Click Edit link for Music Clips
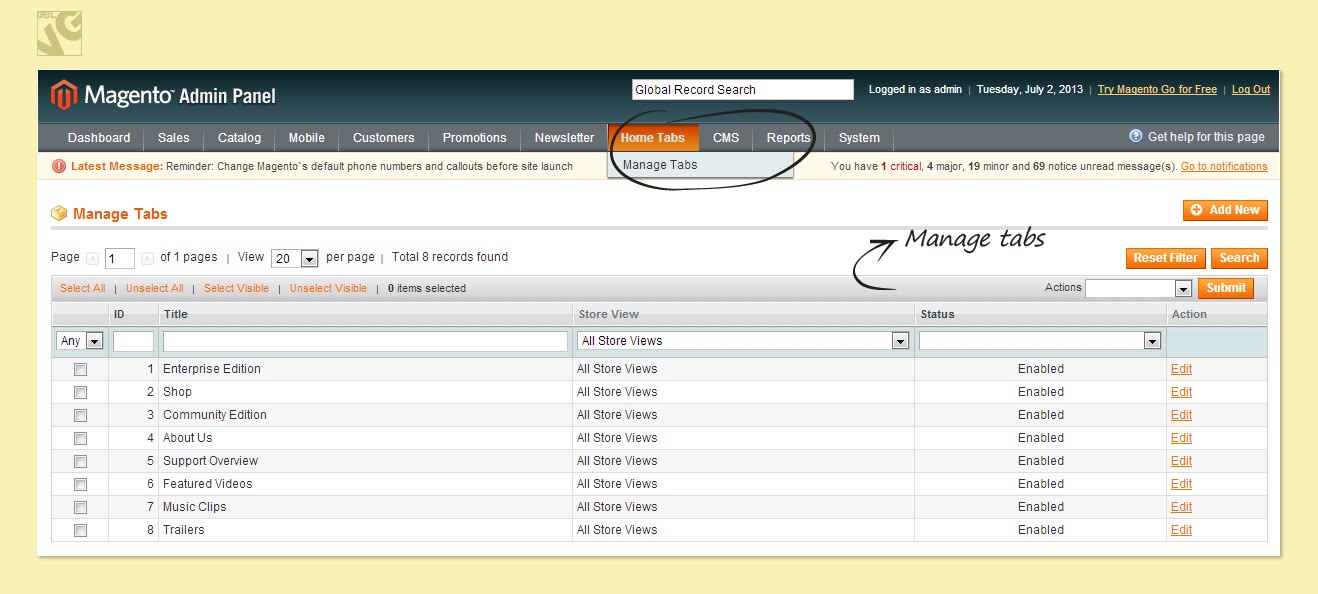Screen dimensions: 1318x594 coord(1181,507)
